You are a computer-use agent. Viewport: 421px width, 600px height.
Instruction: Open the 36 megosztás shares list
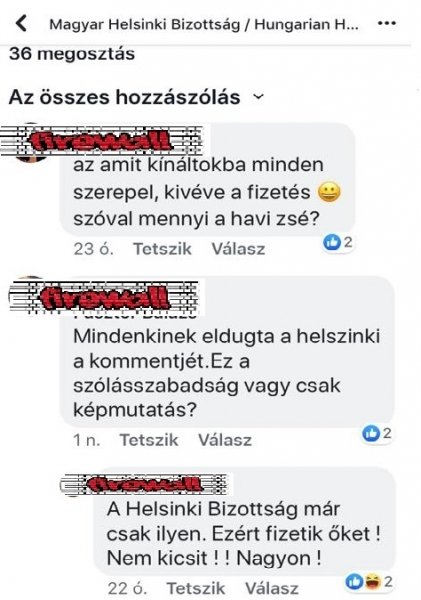pos(72,54)
